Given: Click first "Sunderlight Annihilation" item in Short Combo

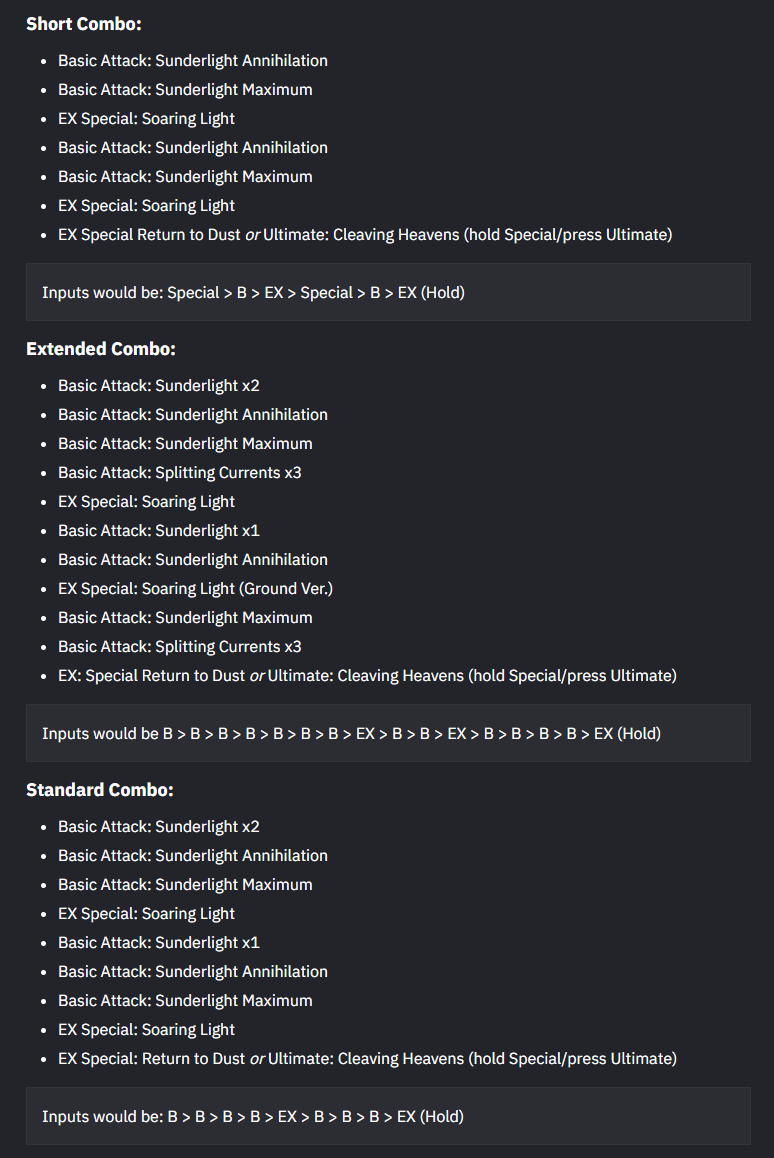Looking at the screenshot, I should click(193, 61).
